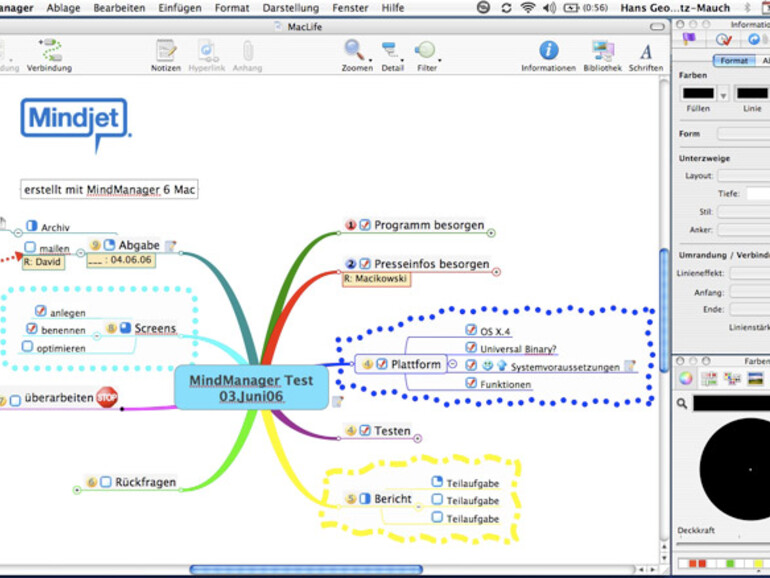This screenshot has width=770, height=578.
Task: Choose the color palettes picker in Farben
Action: (x=732, y=378)
